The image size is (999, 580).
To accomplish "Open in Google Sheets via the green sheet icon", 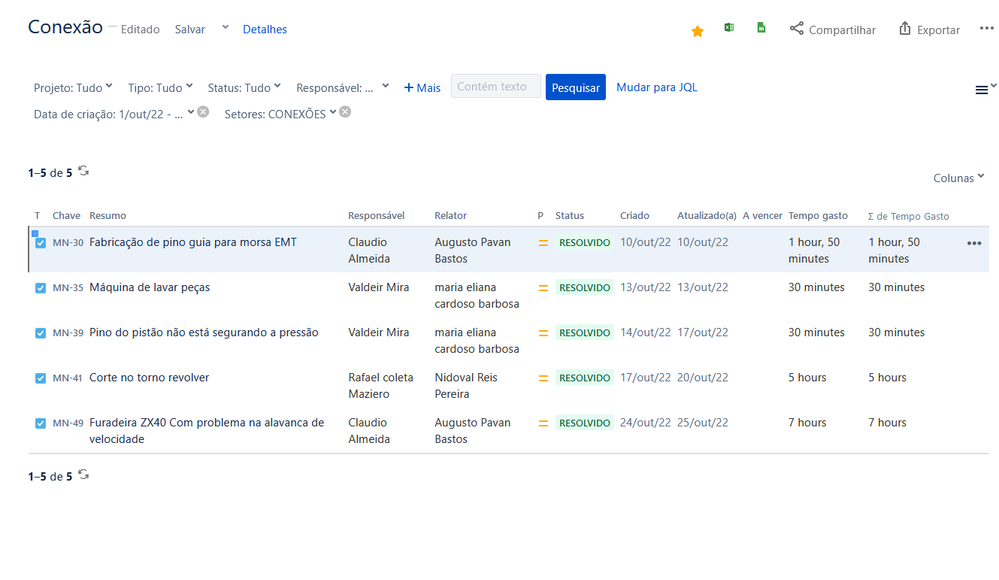I will click(761, 27).
